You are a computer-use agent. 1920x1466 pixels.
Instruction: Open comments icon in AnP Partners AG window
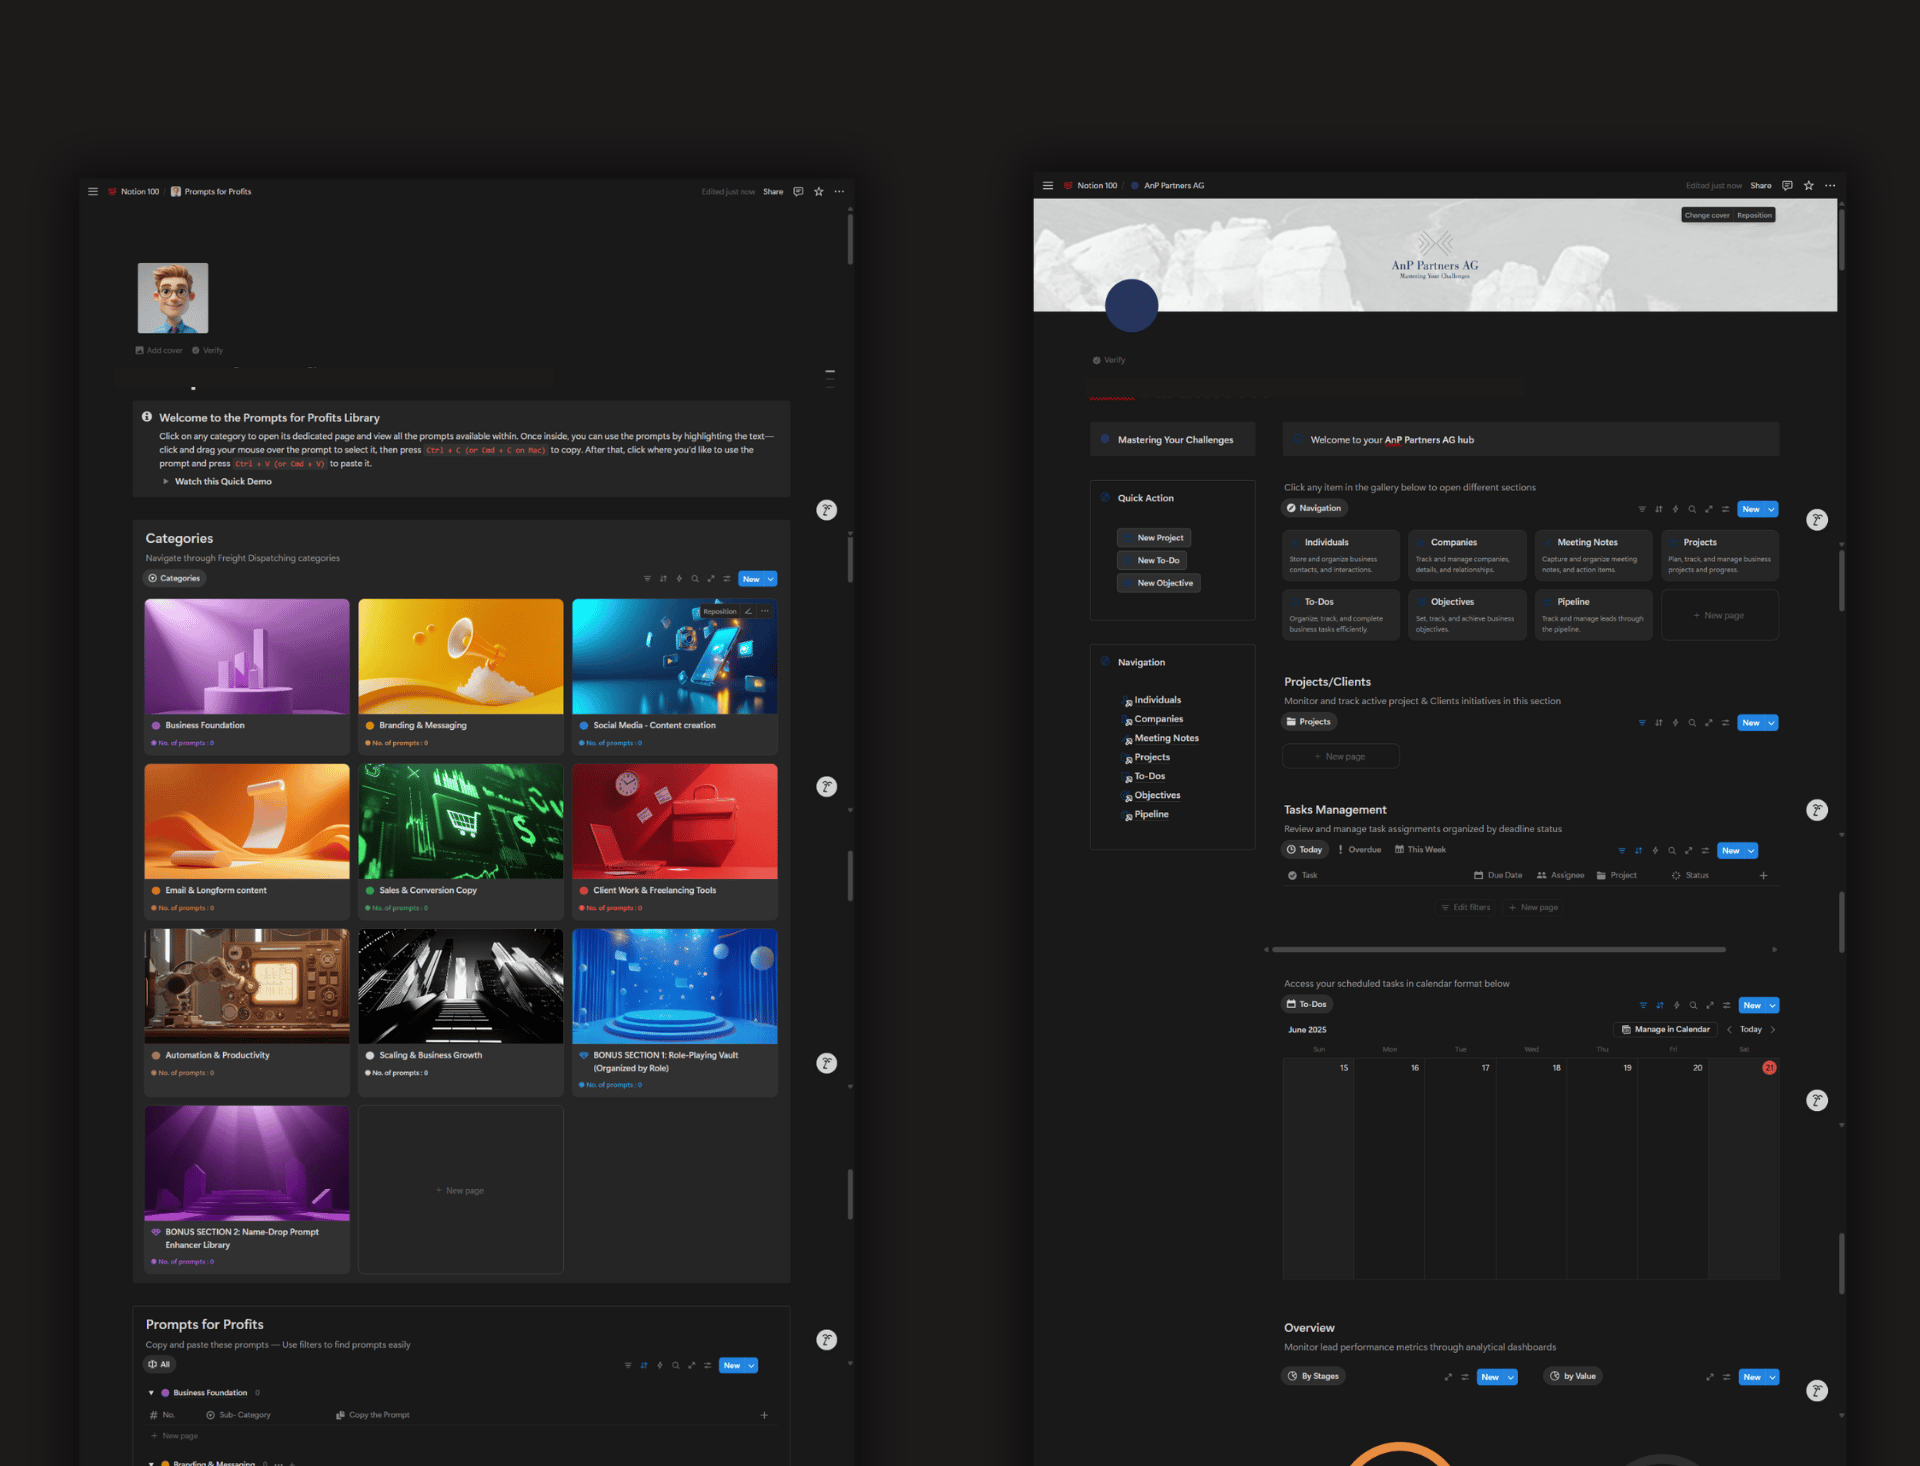[x=1787, y=185]
